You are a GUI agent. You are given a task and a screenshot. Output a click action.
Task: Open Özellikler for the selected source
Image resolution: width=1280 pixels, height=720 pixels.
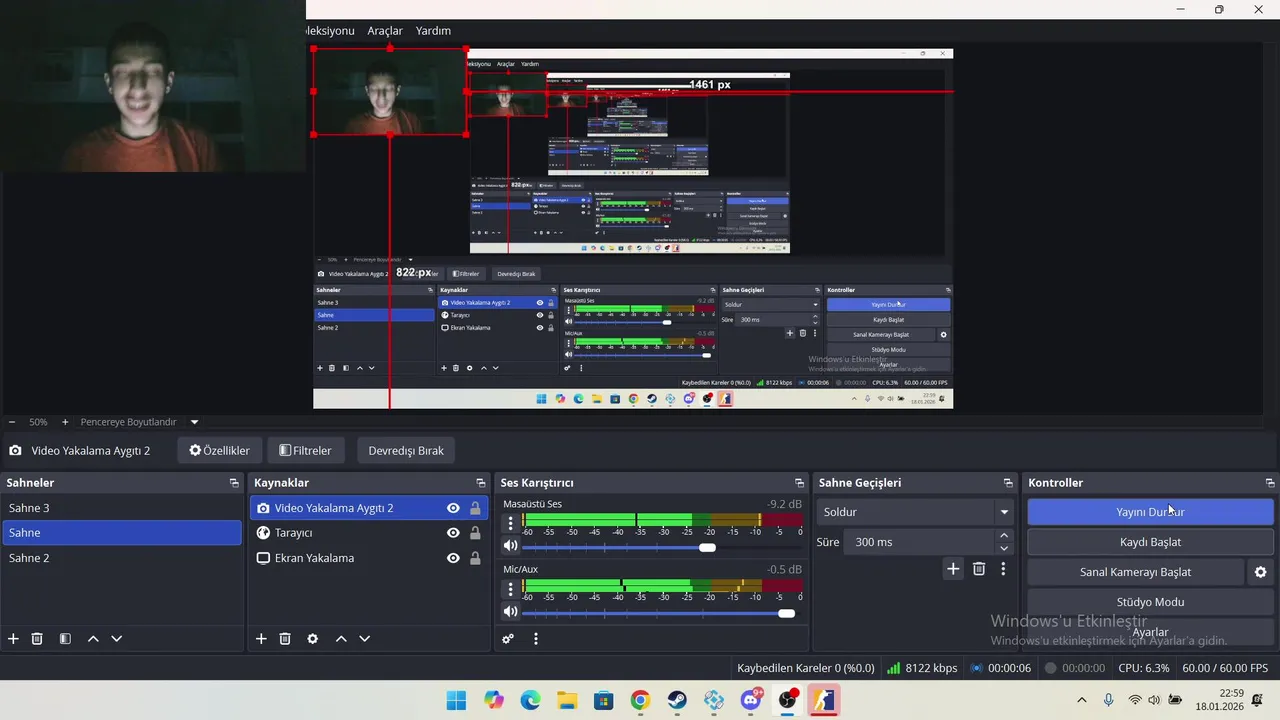click(x=219, y=451)
